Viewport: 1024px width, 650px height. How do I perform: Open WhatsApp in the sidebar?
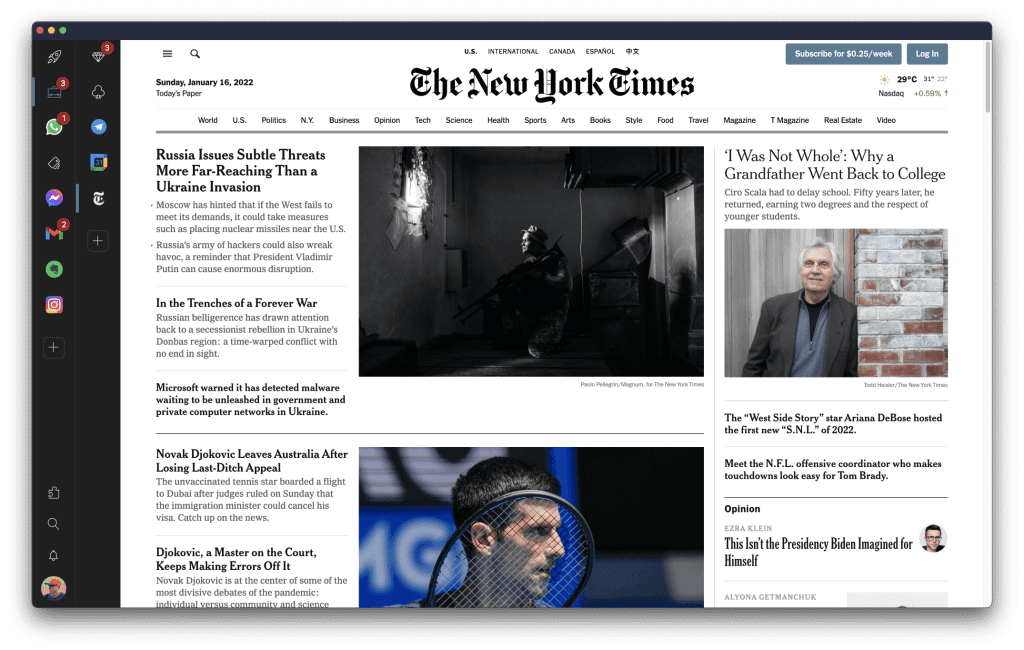pos(54,127)
